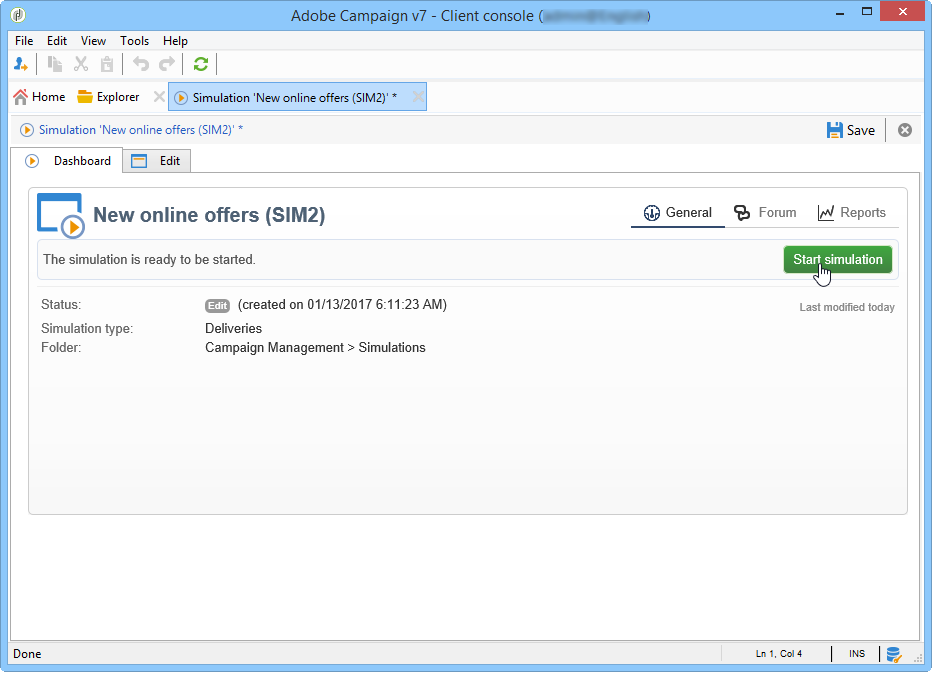Click the large simulation icon beside the title
Viewport: 950px width, 693px height.
61,216
